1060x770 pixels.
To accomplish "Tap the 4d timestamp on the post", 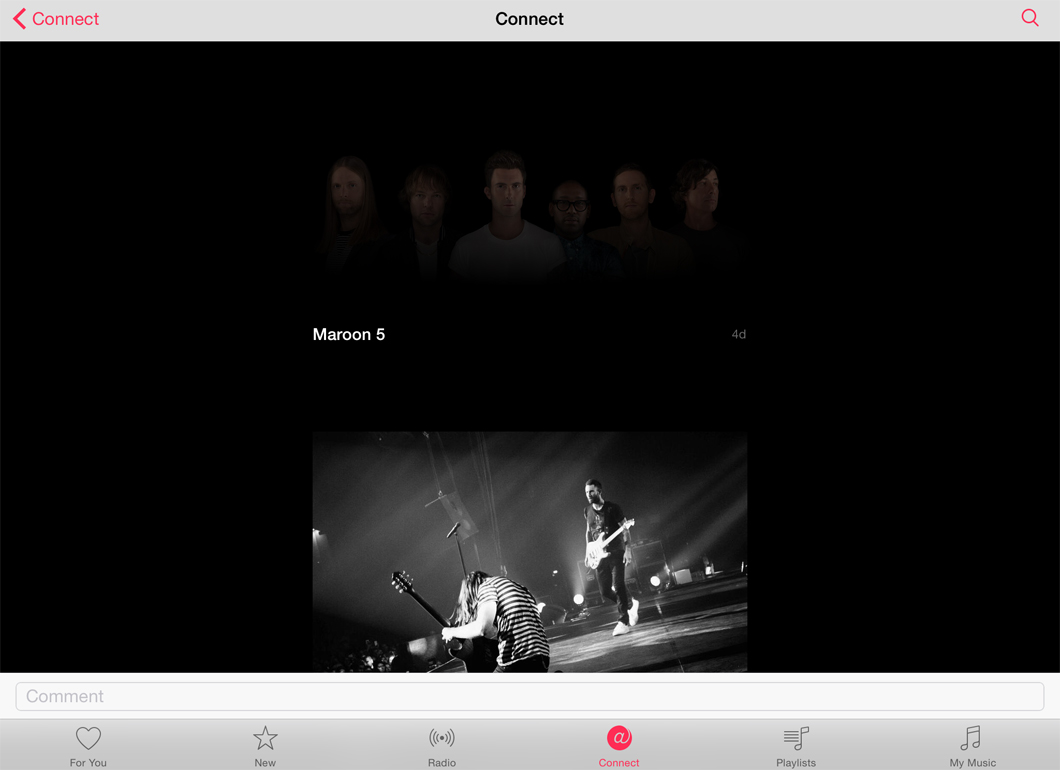I will 740,334.
